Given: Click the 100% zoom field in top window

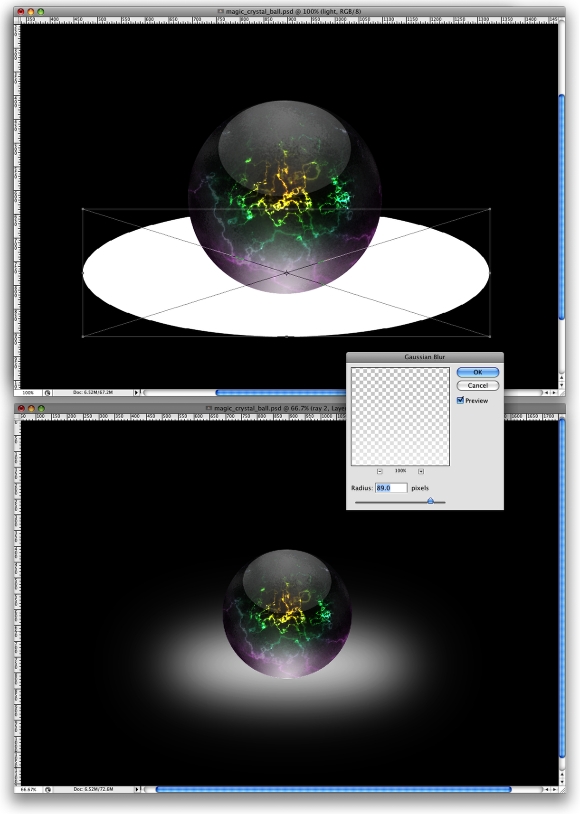Looking at the screenshot, I should click(x=28, y=393).
